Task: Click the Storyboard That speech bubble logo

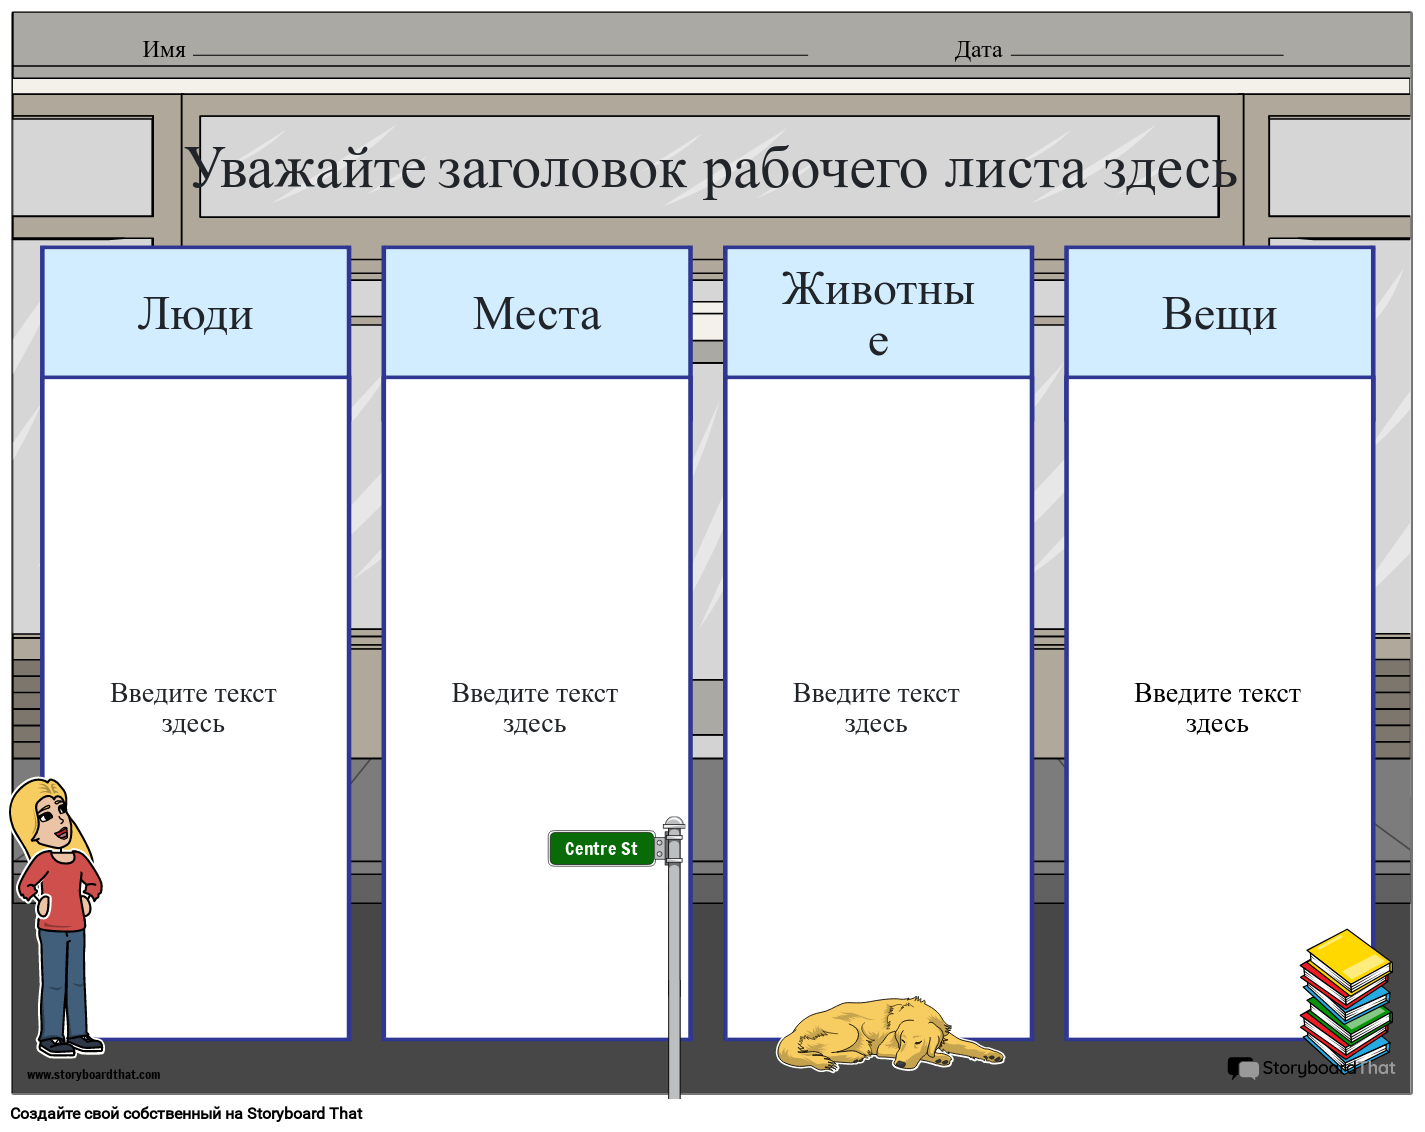Action: point(1243,1068)
